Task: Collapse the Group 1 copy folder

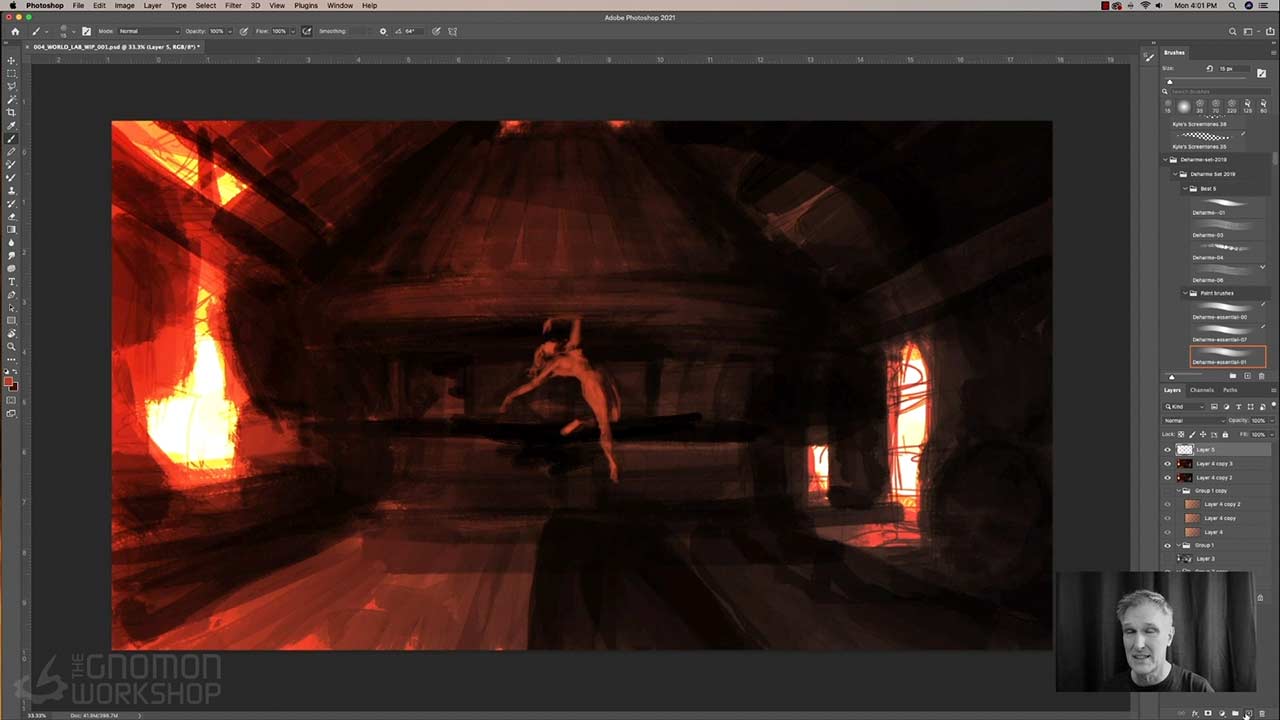Action: pyautogui.click(x=1177, y=491)
